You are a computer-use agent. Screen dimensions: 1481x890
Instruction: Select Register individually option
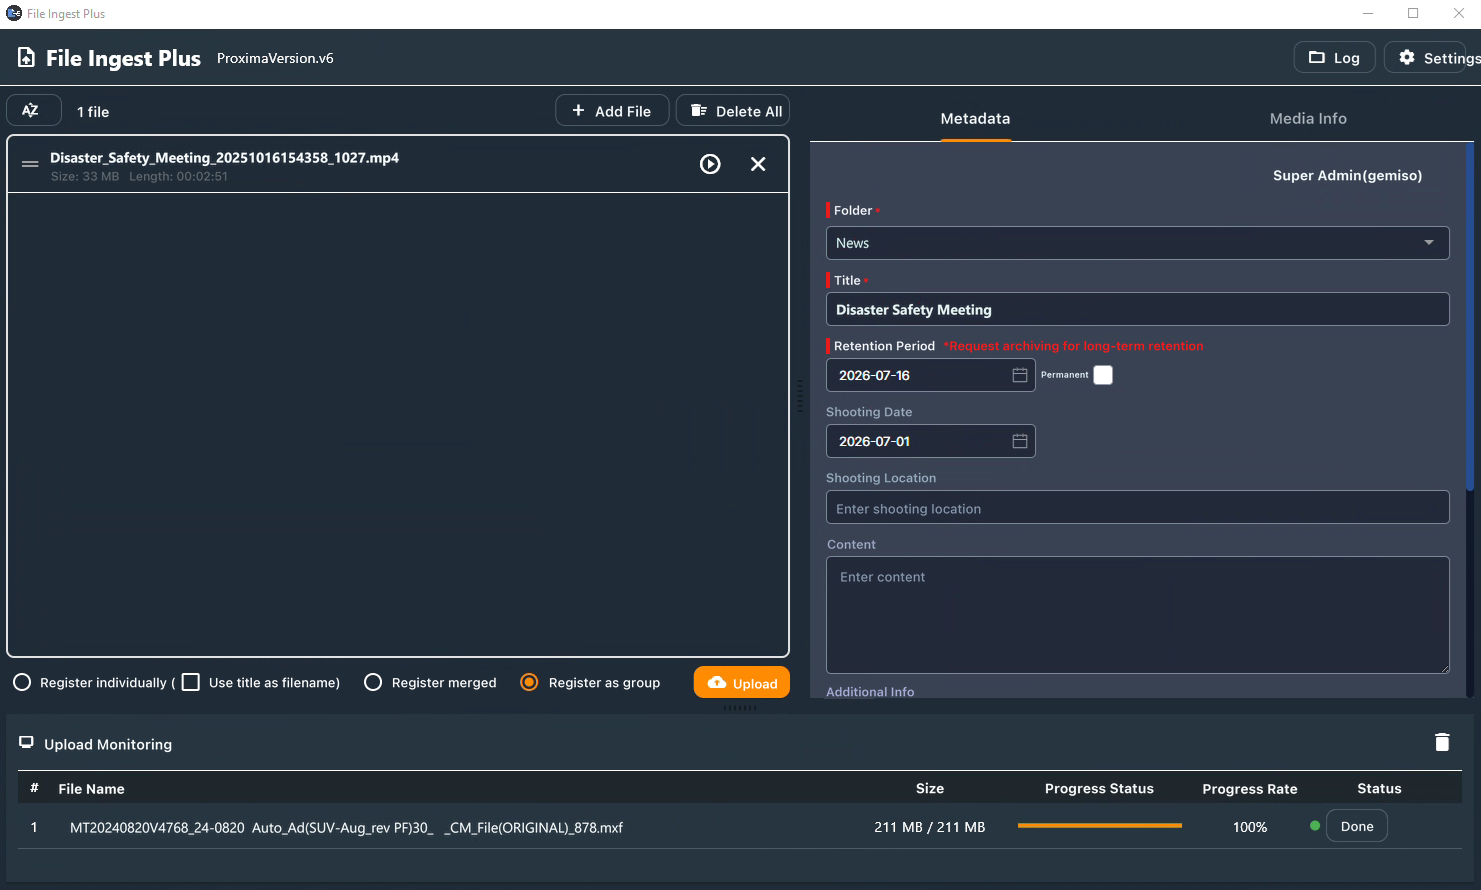tap(22, 682)
